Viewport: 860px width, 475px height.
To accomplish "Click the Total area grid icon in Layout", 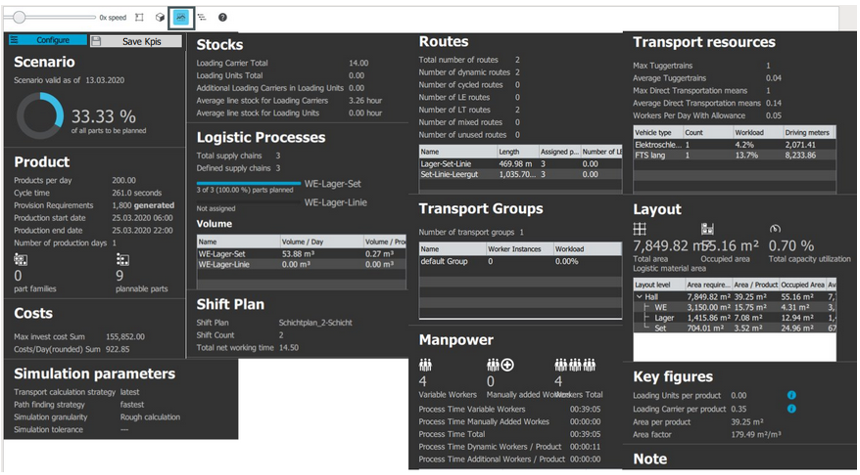I will click(640, 229).
